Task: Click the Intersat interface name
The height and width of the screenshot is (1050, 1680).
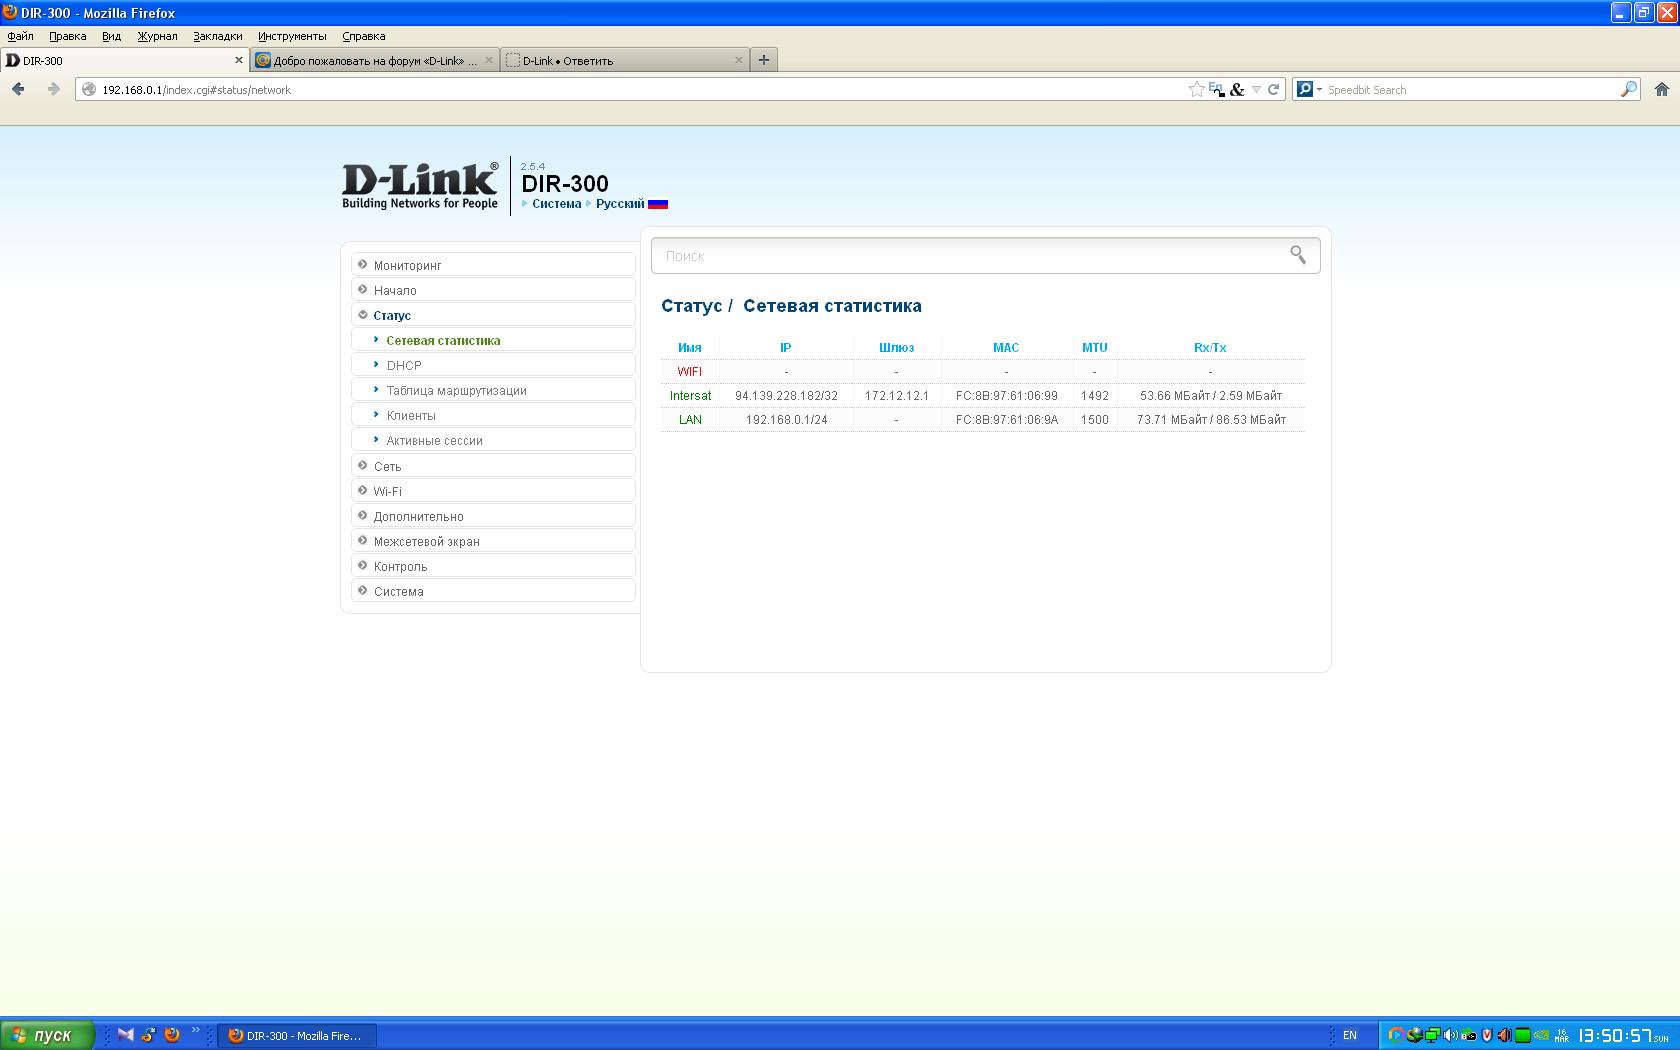Action: coord(690,395)
